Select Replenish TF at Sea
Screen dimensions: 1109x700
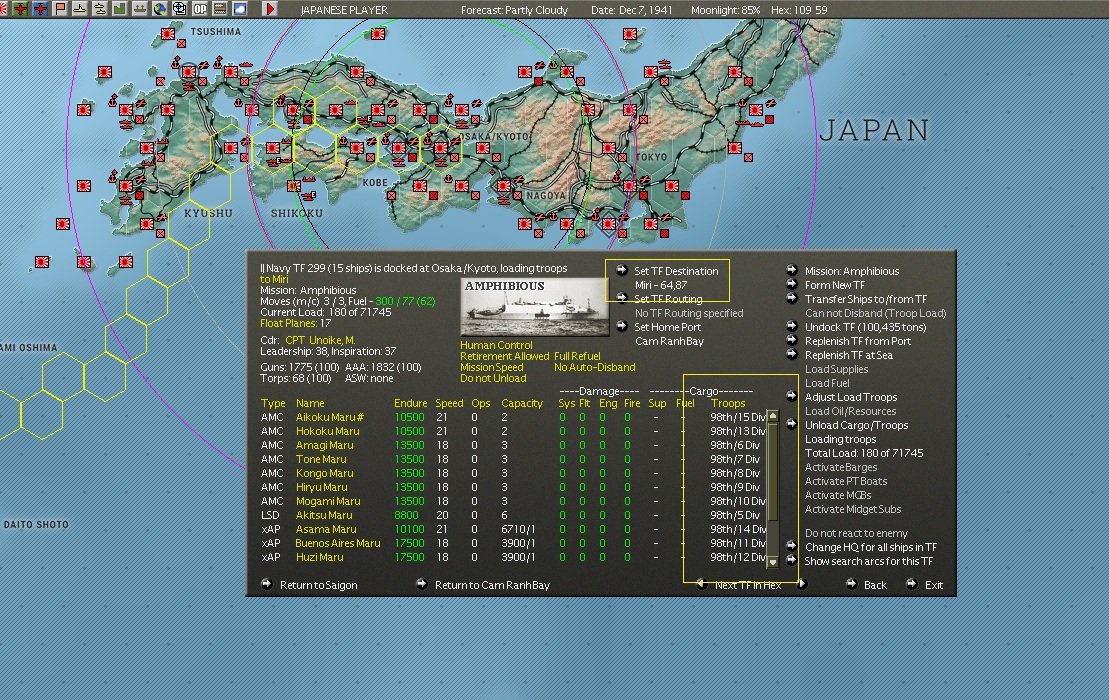[848, 356]
